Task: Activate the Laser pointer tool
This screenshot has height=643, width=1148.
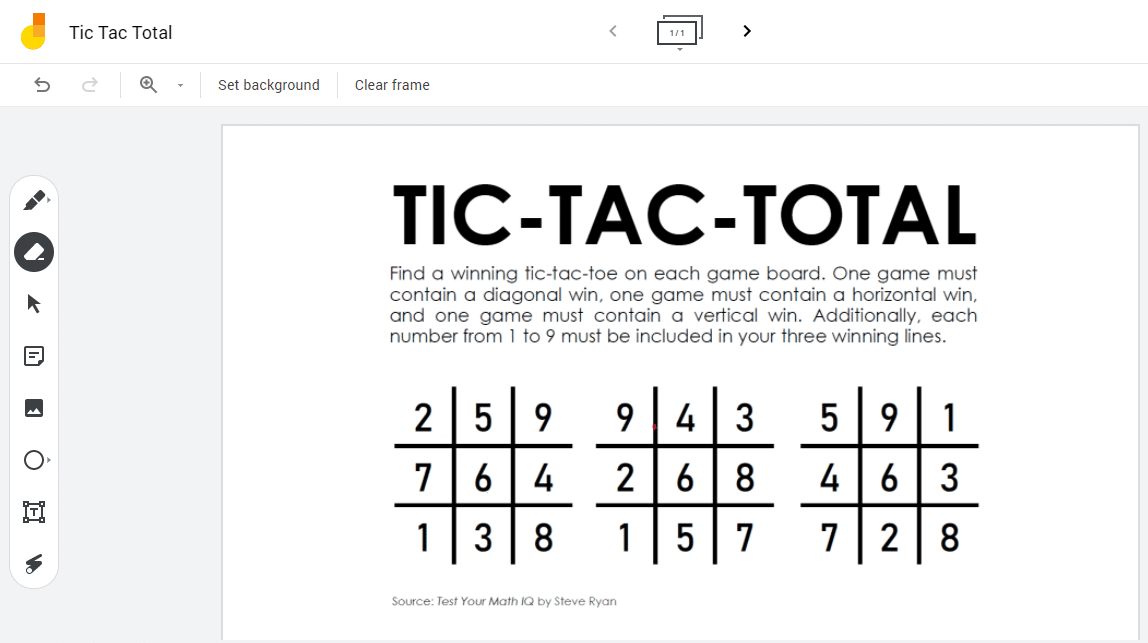Action: click(x=34, y=564)
